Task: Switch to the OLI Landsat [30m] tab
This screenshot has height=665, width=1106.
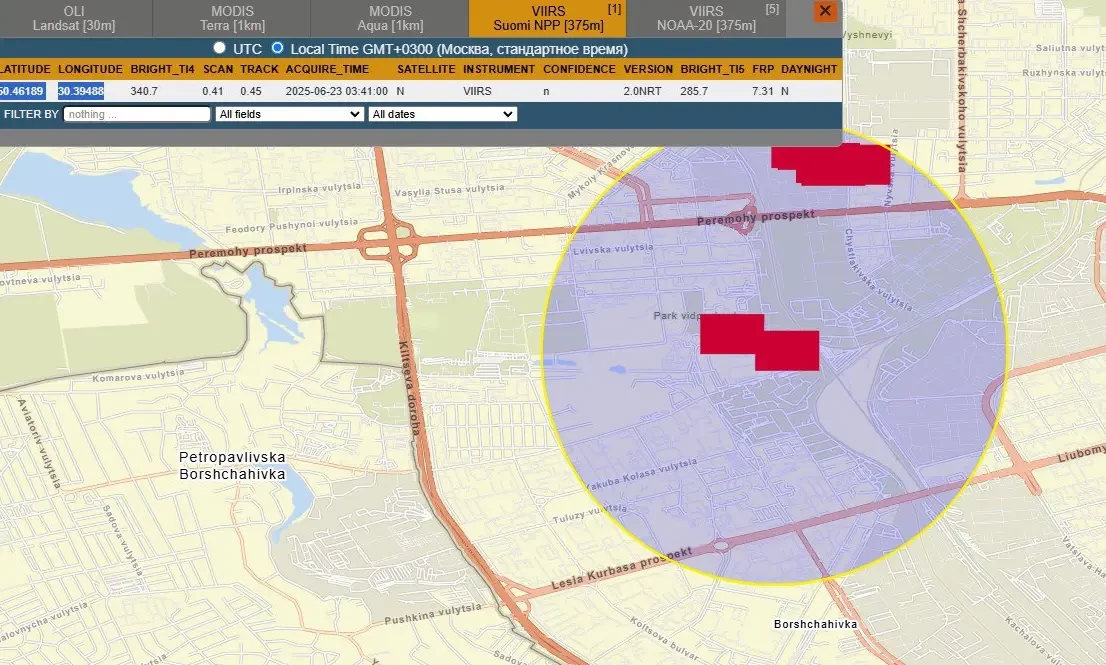Action: 73,18
